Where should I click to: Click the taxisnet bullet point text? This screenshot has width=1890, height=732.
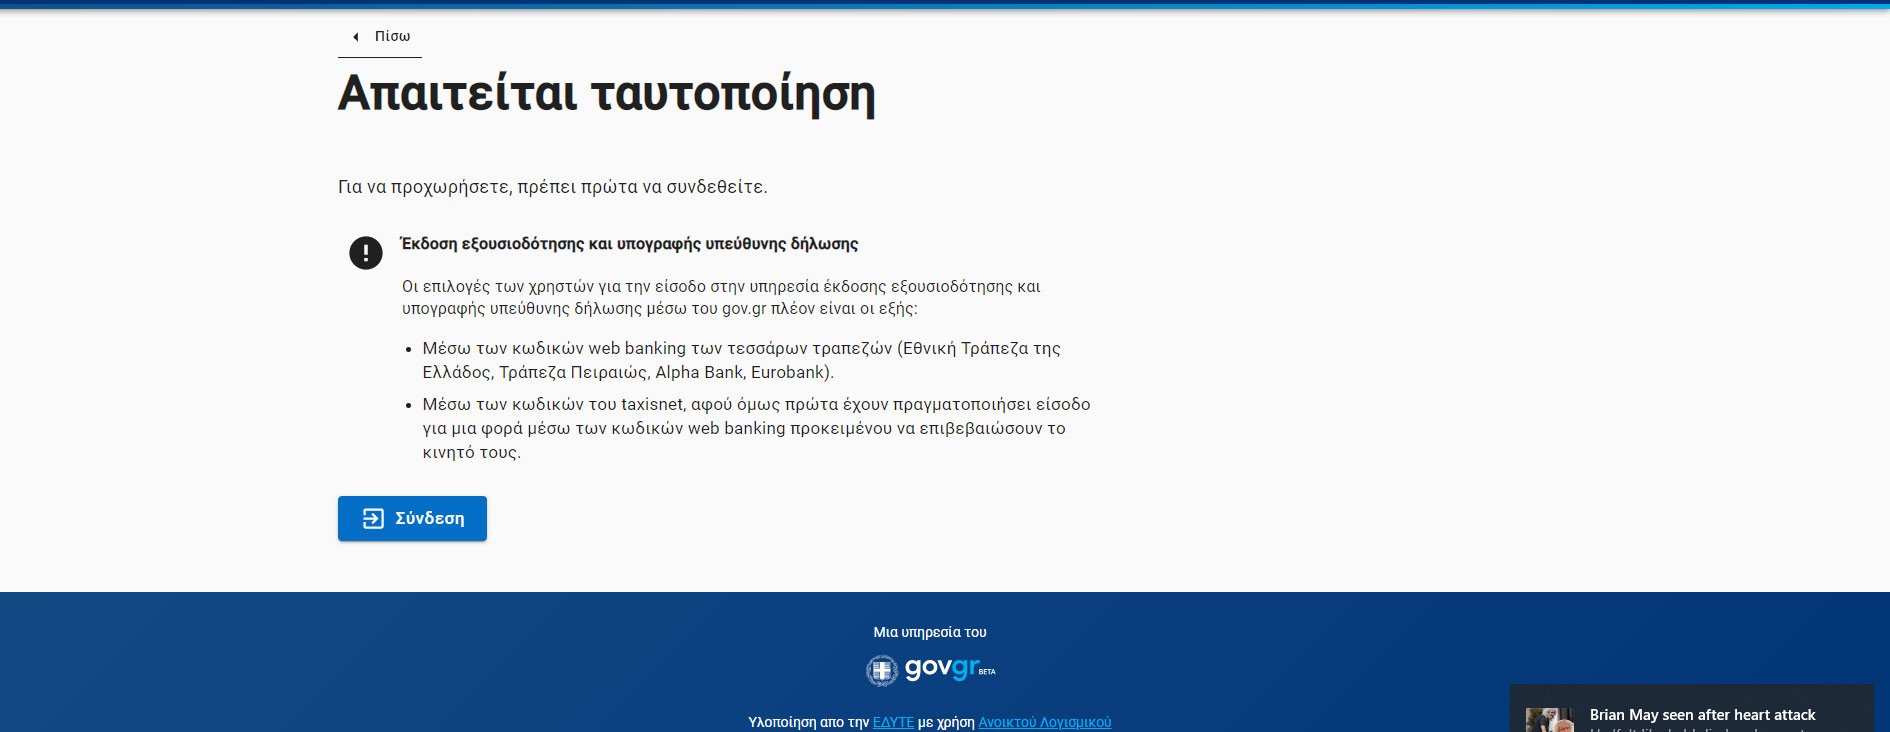755,428
